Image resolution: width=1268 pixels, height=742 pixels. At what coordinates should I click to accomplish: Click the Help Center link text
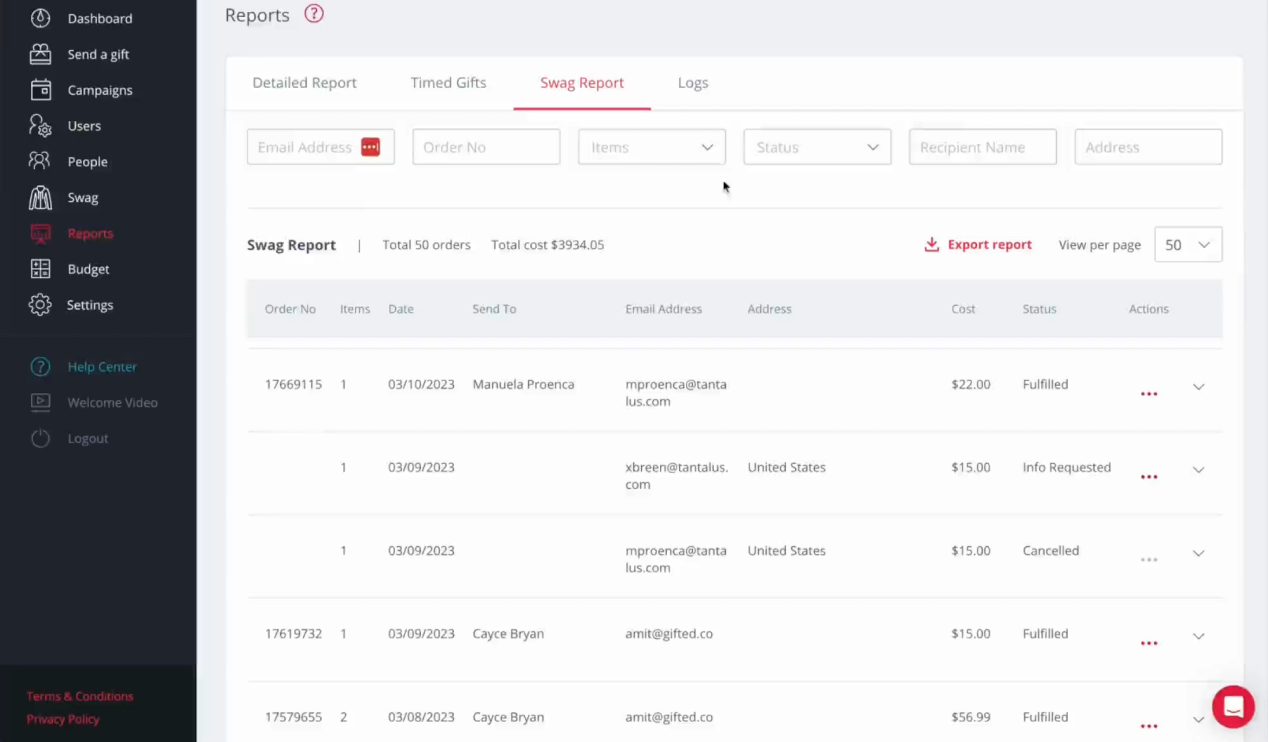click(102, 367)
